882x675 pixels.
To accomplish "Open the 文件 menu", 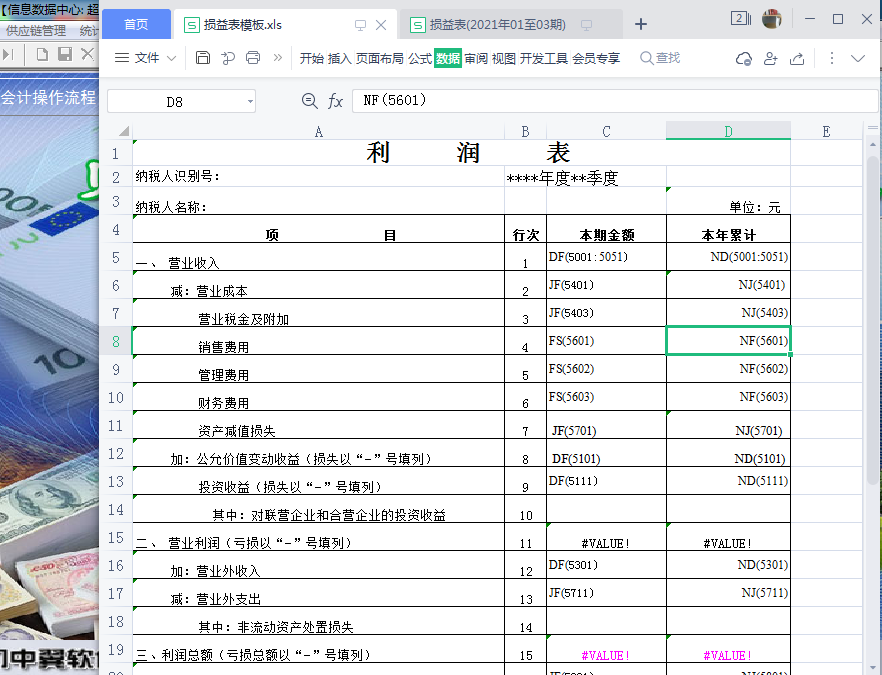I will [147, 57].
